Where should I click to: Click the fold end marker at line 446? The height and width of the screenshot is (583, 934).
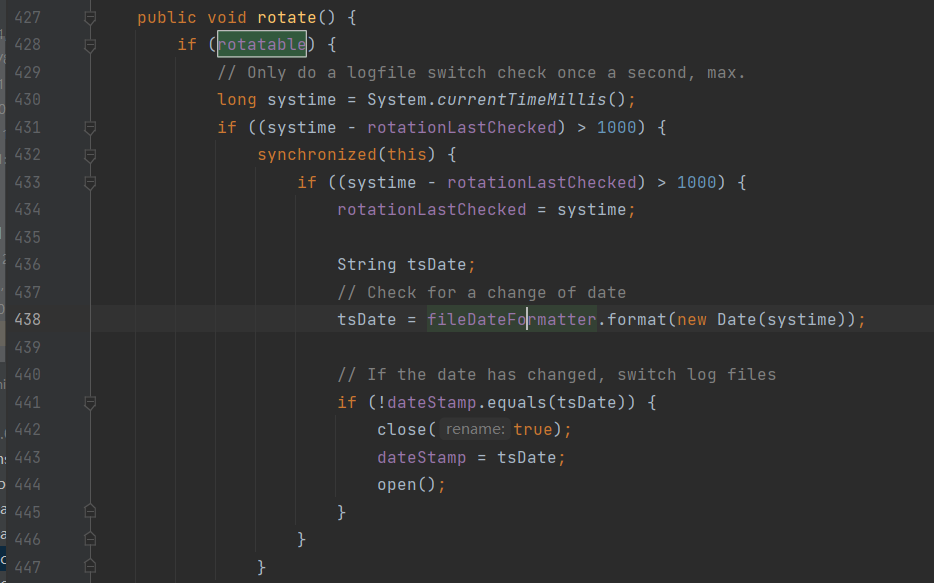pyautogui.click(x=90, y=539)
